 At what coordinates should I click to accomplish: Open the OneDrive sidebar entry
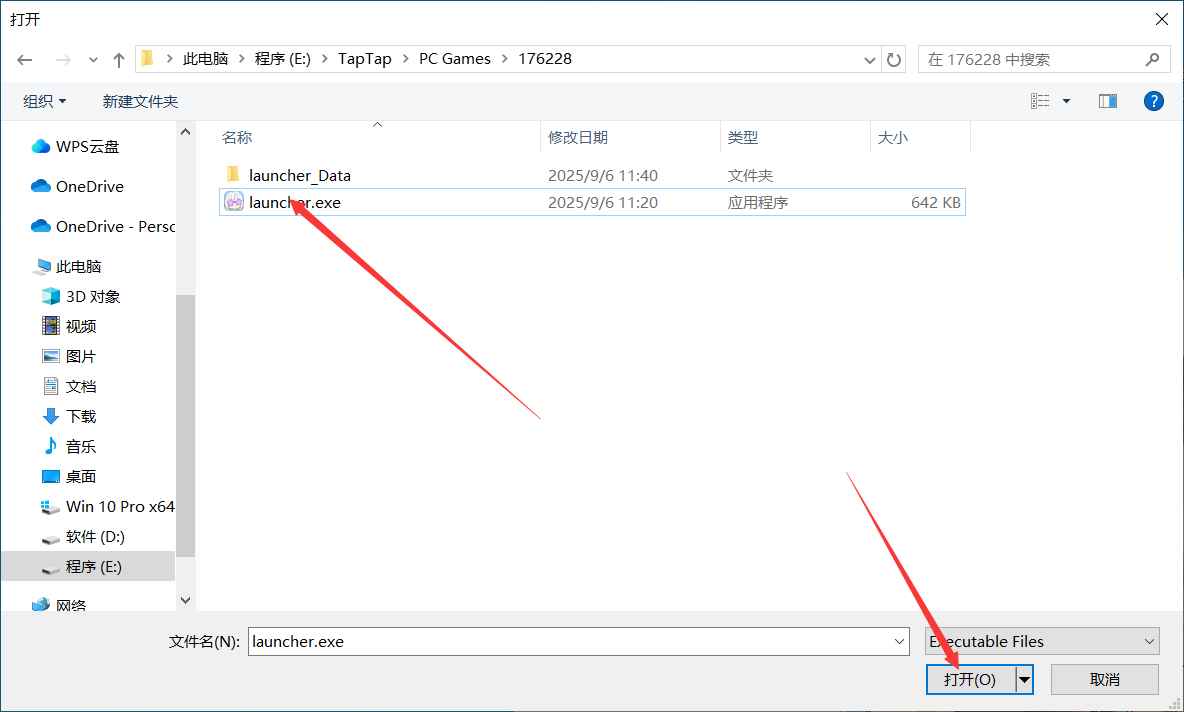click(x=85, y=186)
